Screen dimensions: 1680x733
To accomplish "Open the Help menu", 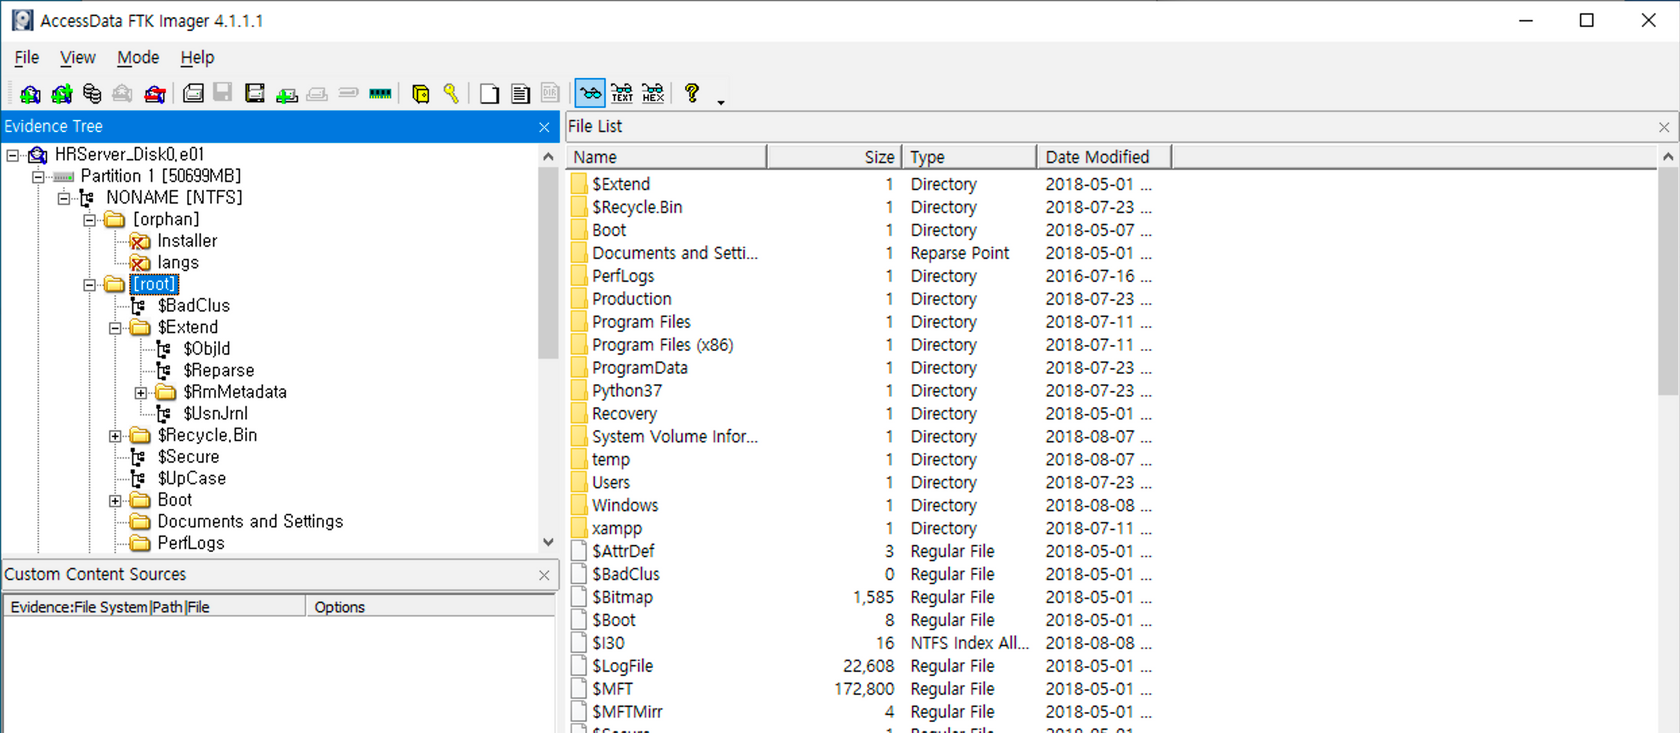I will click(x=197, y=58).
